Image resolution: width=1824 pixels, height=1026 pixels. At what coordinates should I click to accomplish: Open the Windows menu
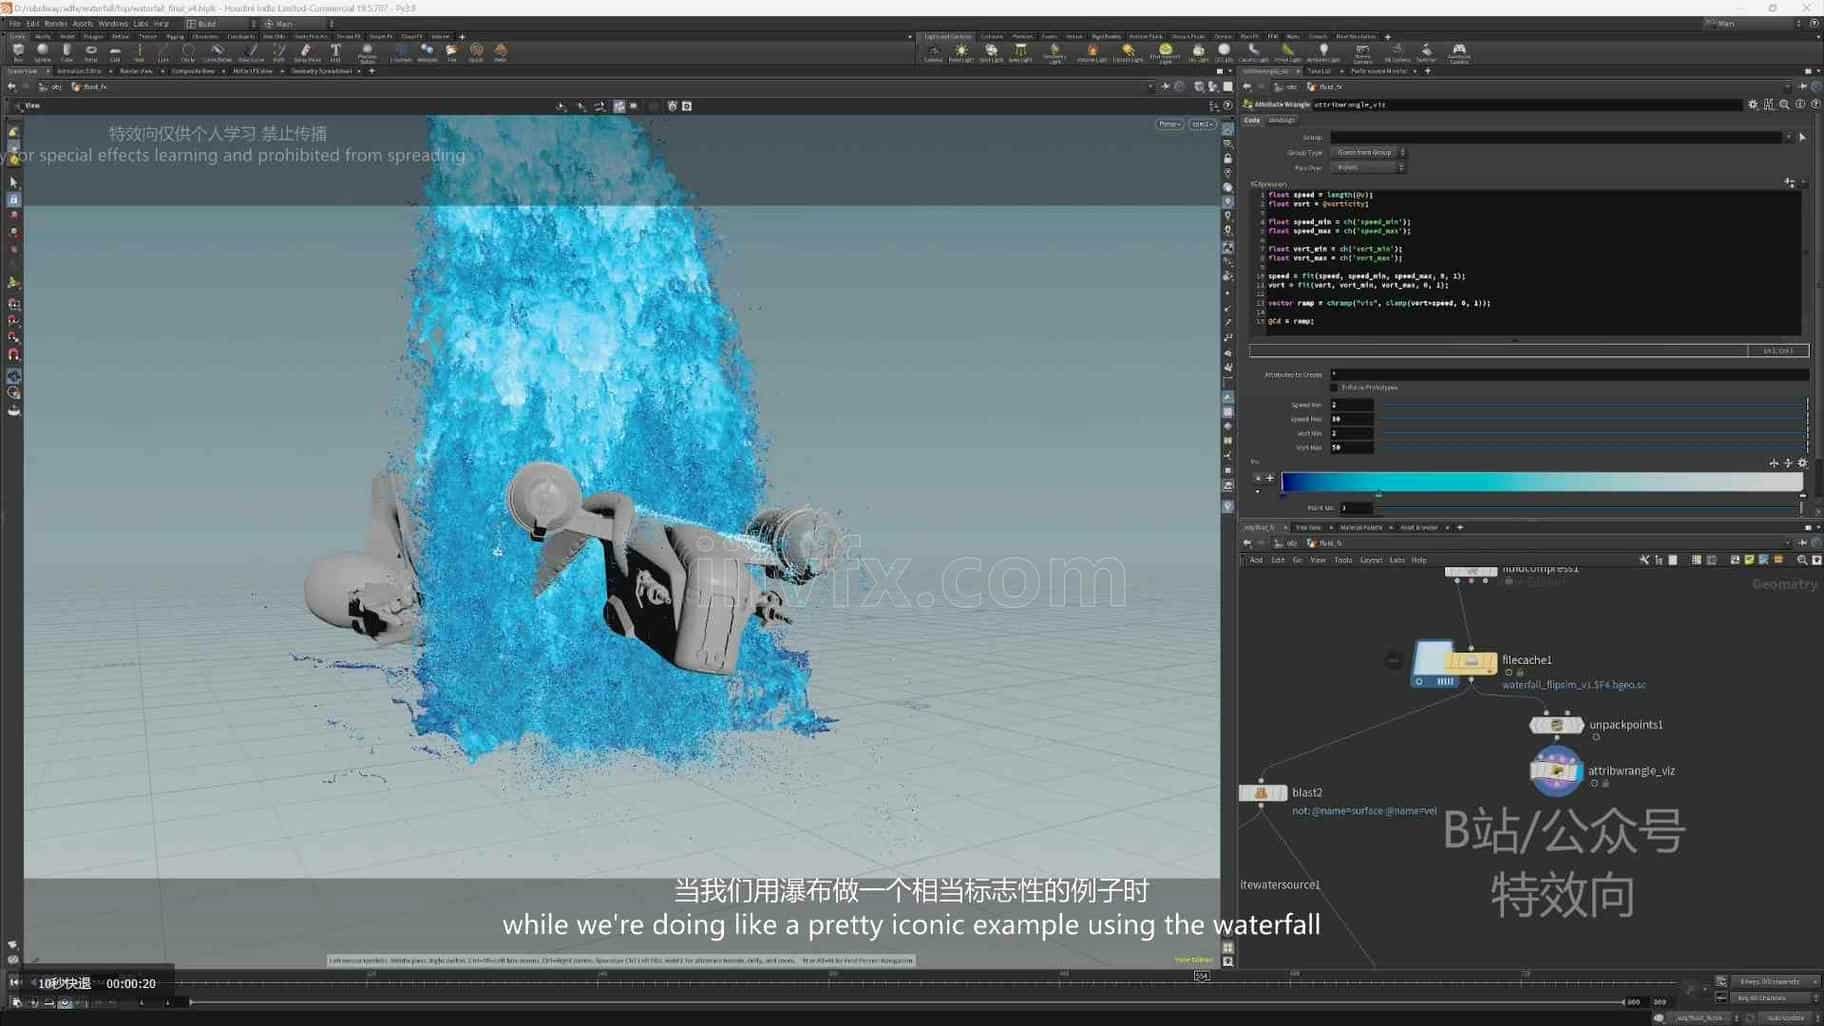point(113,23)
